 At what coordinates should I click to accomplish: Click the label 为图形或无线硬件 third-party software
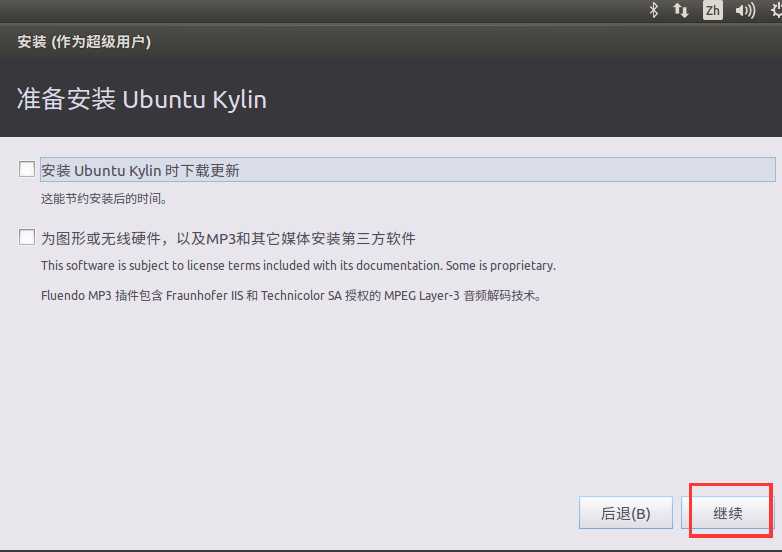click(x=228, y=238)
